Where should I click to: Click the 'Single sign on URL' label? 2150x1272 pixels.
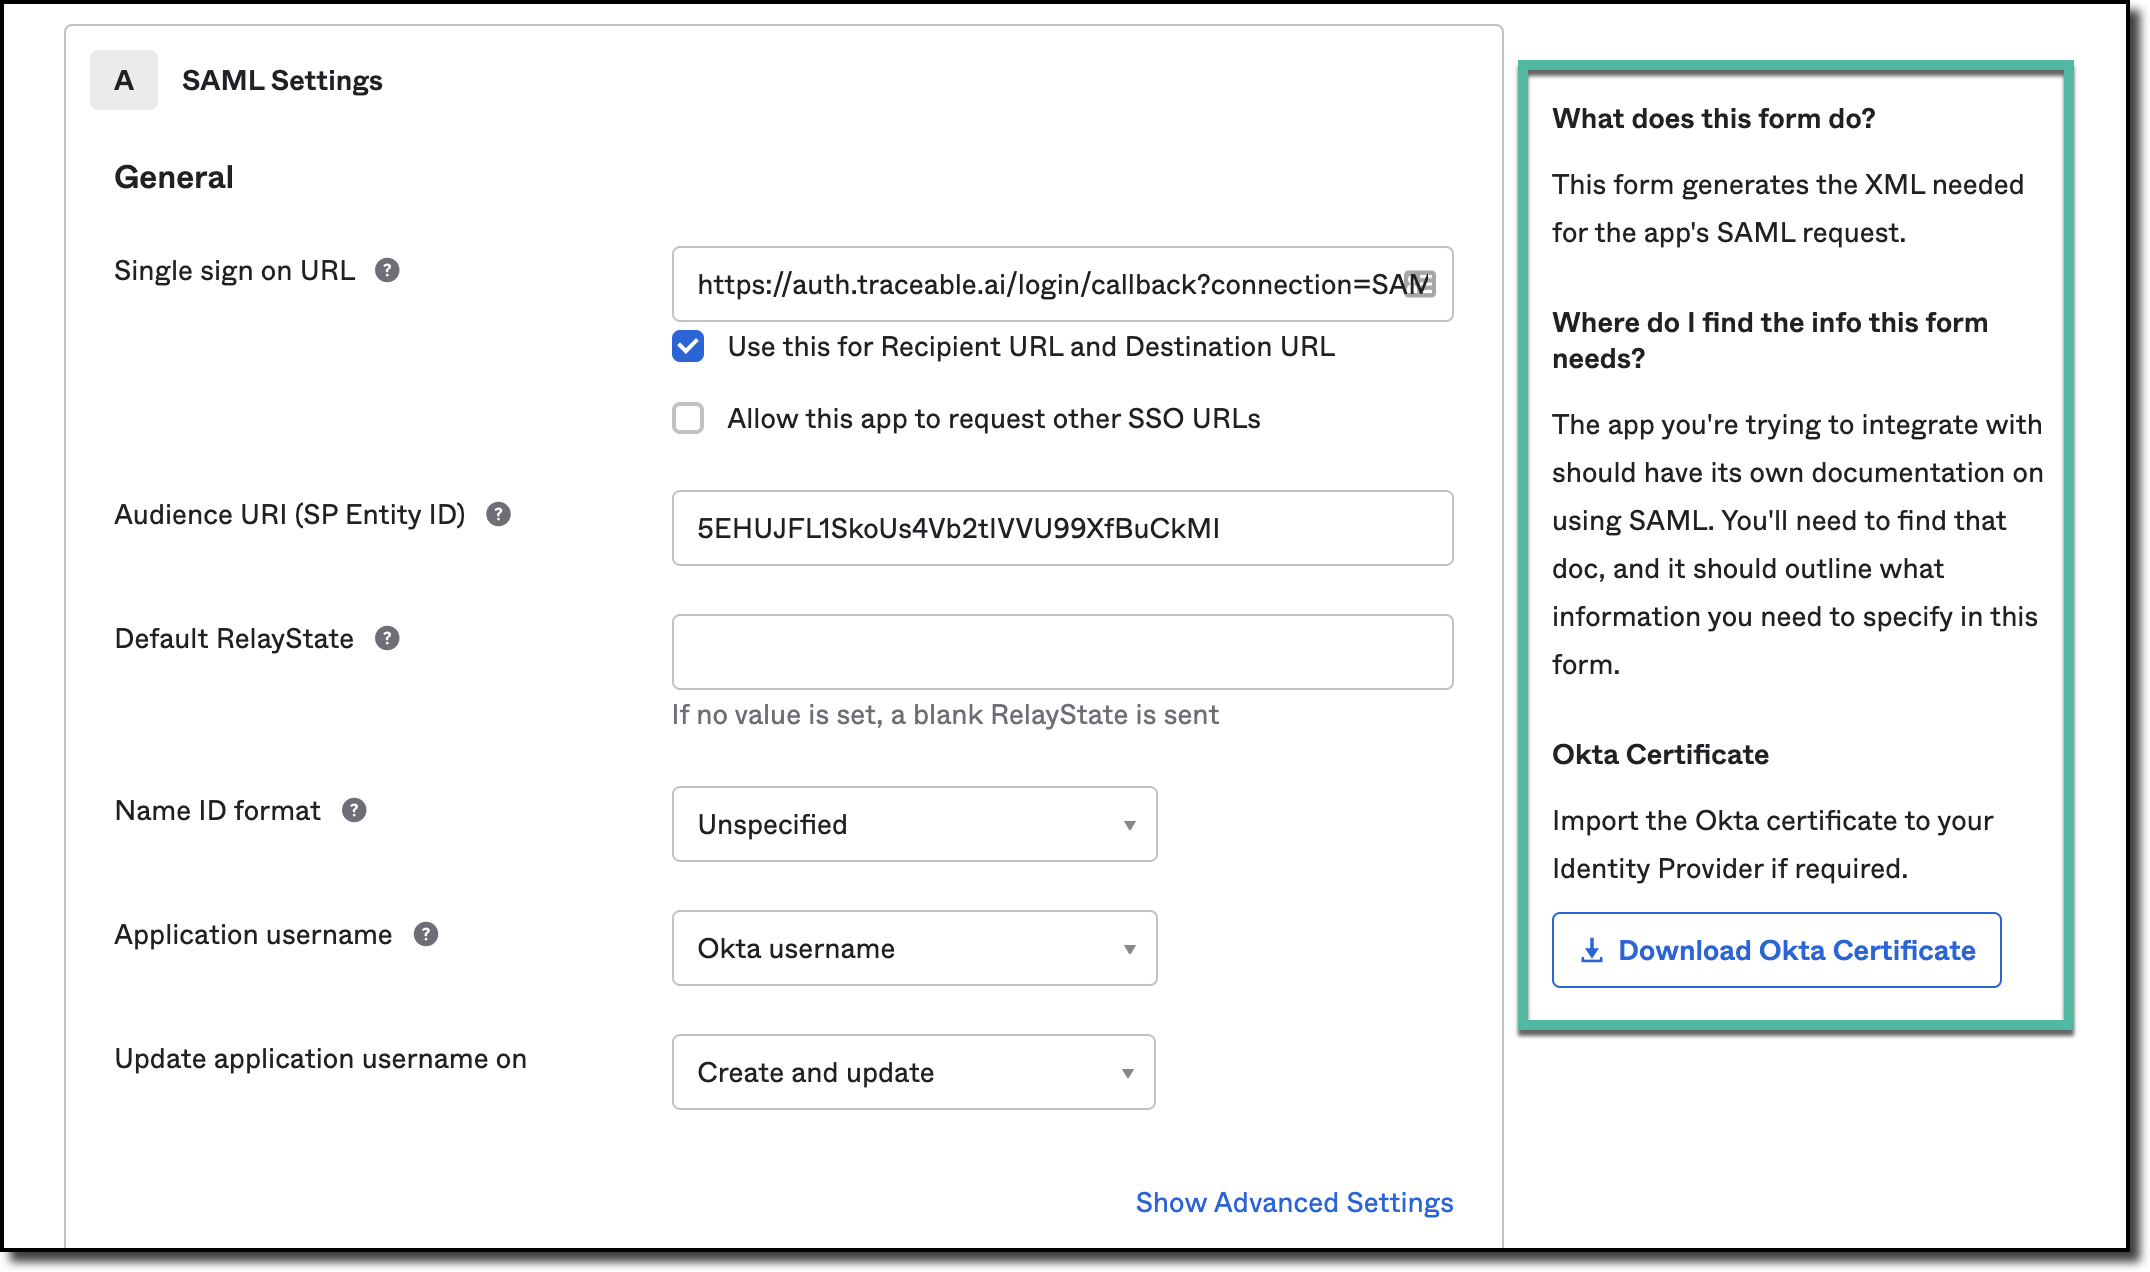(235, 270)
